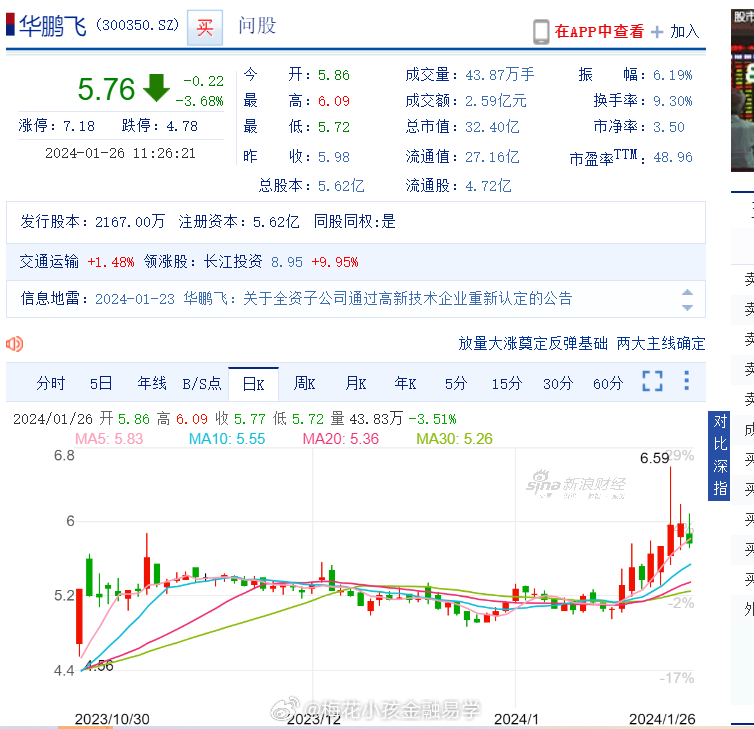Show previous 信息地雷 announcement with up arrow
The height and width of the screenshot is (729, 754).
688,292
